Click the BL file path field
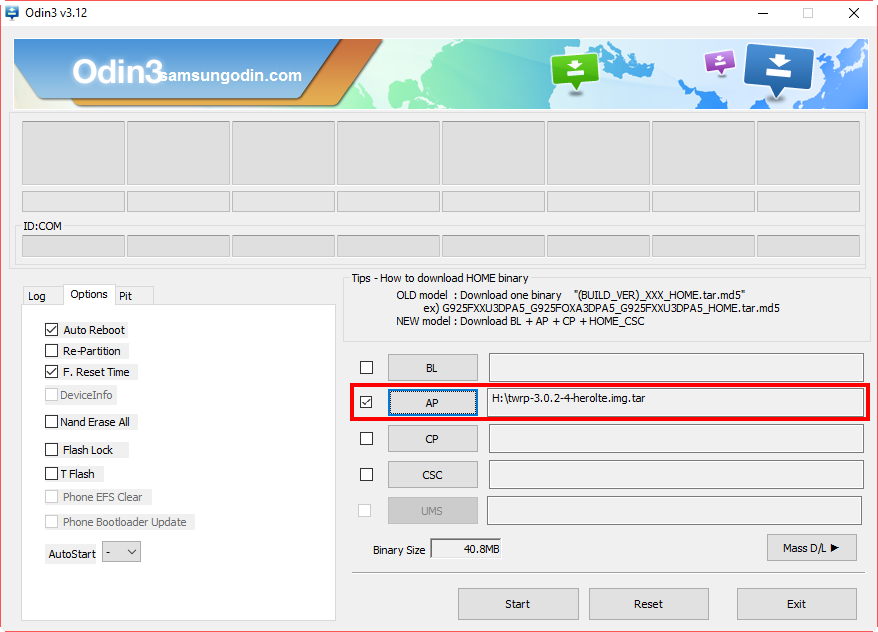The image size is (878, 632). coord(676,368)
